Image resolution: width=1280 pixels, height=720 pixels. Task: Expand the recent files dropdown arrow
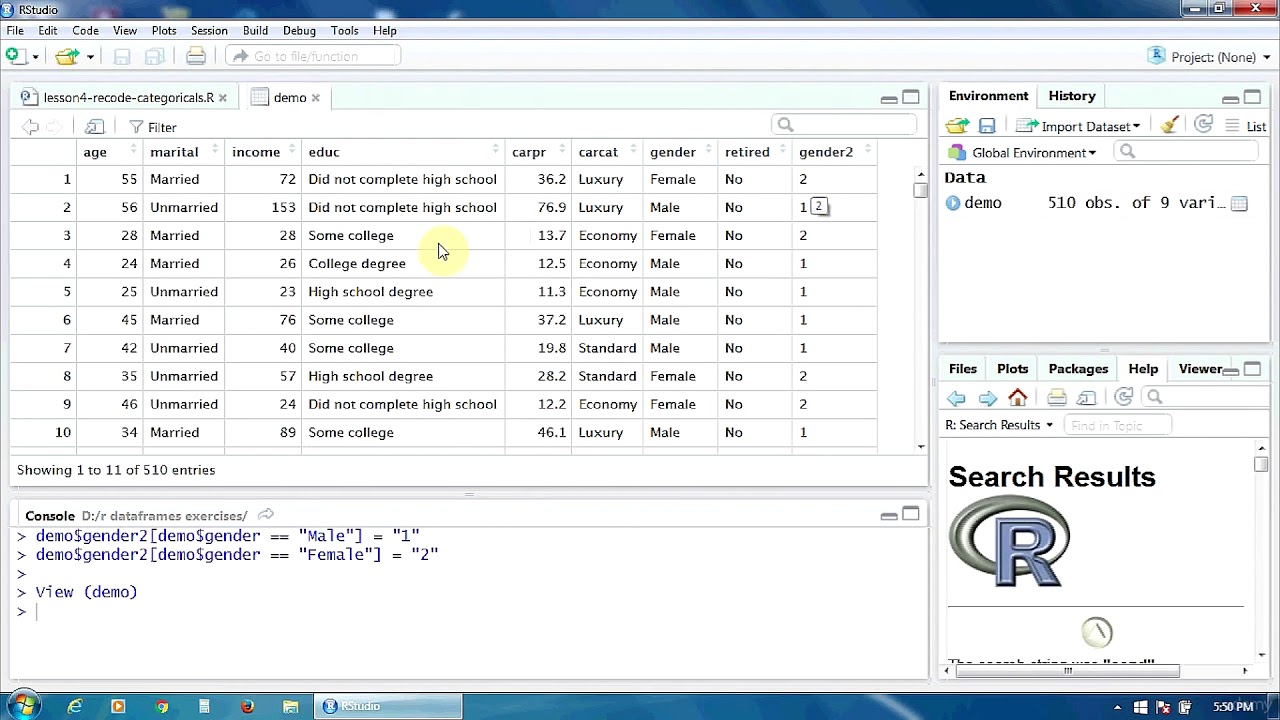coord(90,57)
